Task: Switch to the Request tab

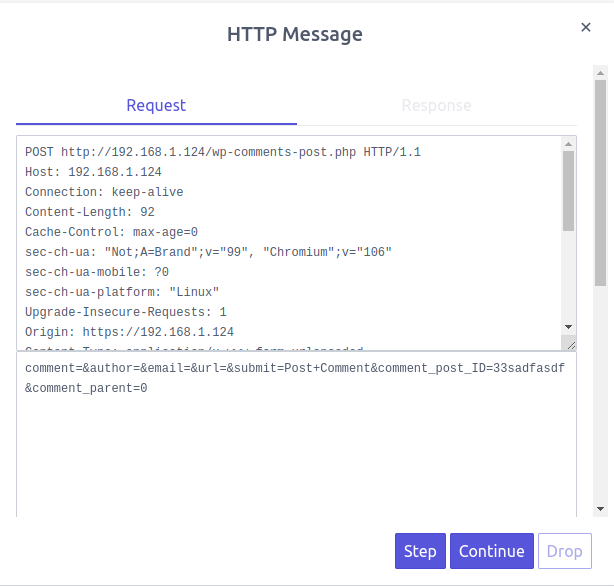Action: point(156,105)
